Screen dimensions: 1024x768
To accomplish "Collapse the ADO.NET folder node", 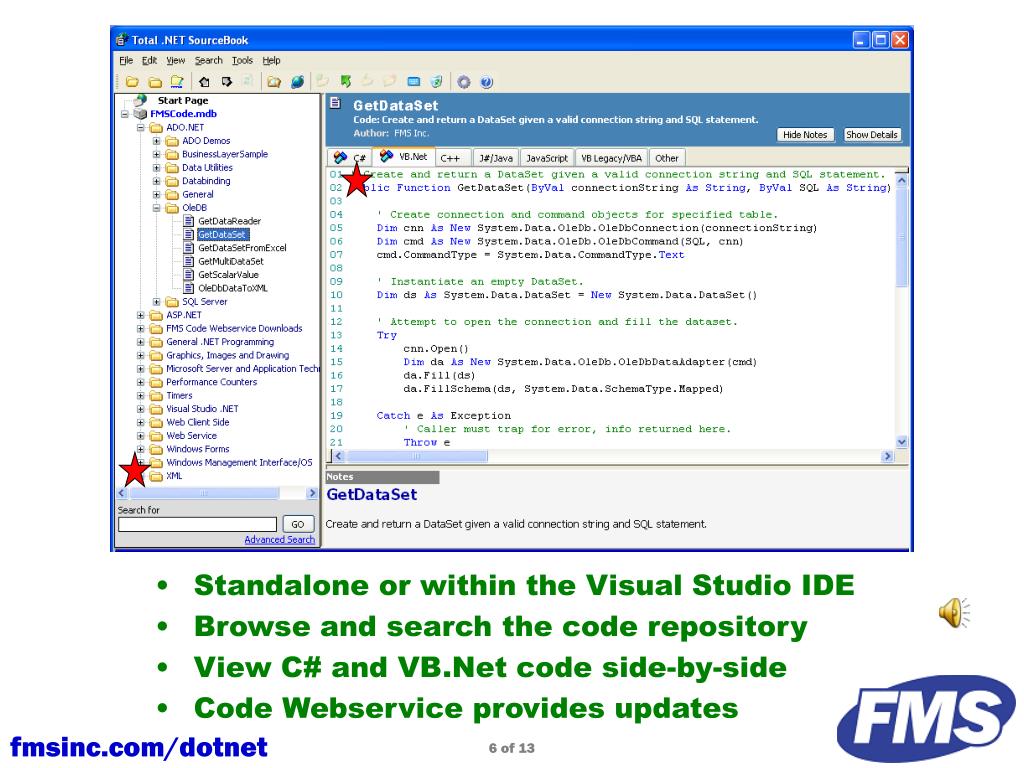I will [x=140, y=127].
